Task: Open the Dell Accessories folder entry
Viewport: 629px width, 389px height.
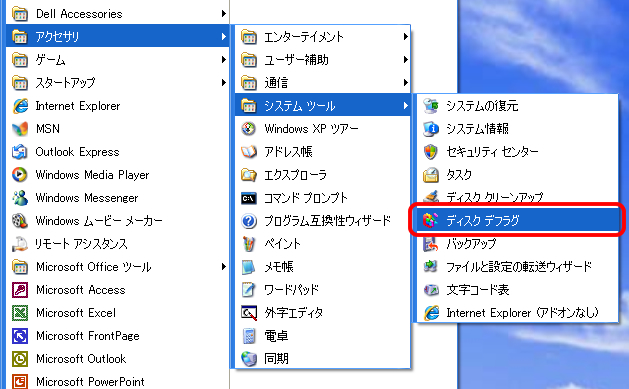Action: (117, 14)
